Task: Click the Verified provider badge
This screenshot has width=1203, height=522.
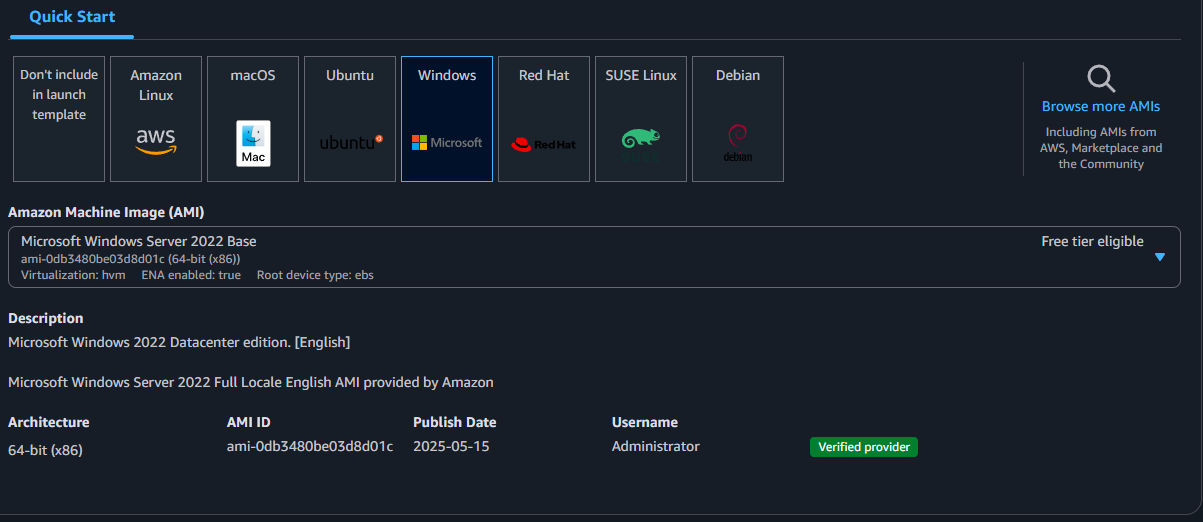Action: (x=863, y=447)
